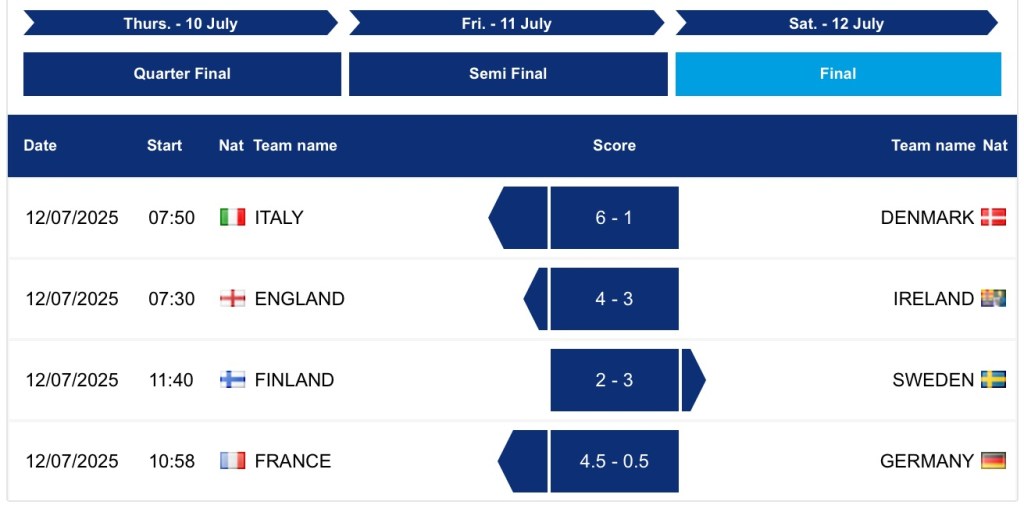Click the ENGLAND team name
1024x512 pixels.
[300, 299]
